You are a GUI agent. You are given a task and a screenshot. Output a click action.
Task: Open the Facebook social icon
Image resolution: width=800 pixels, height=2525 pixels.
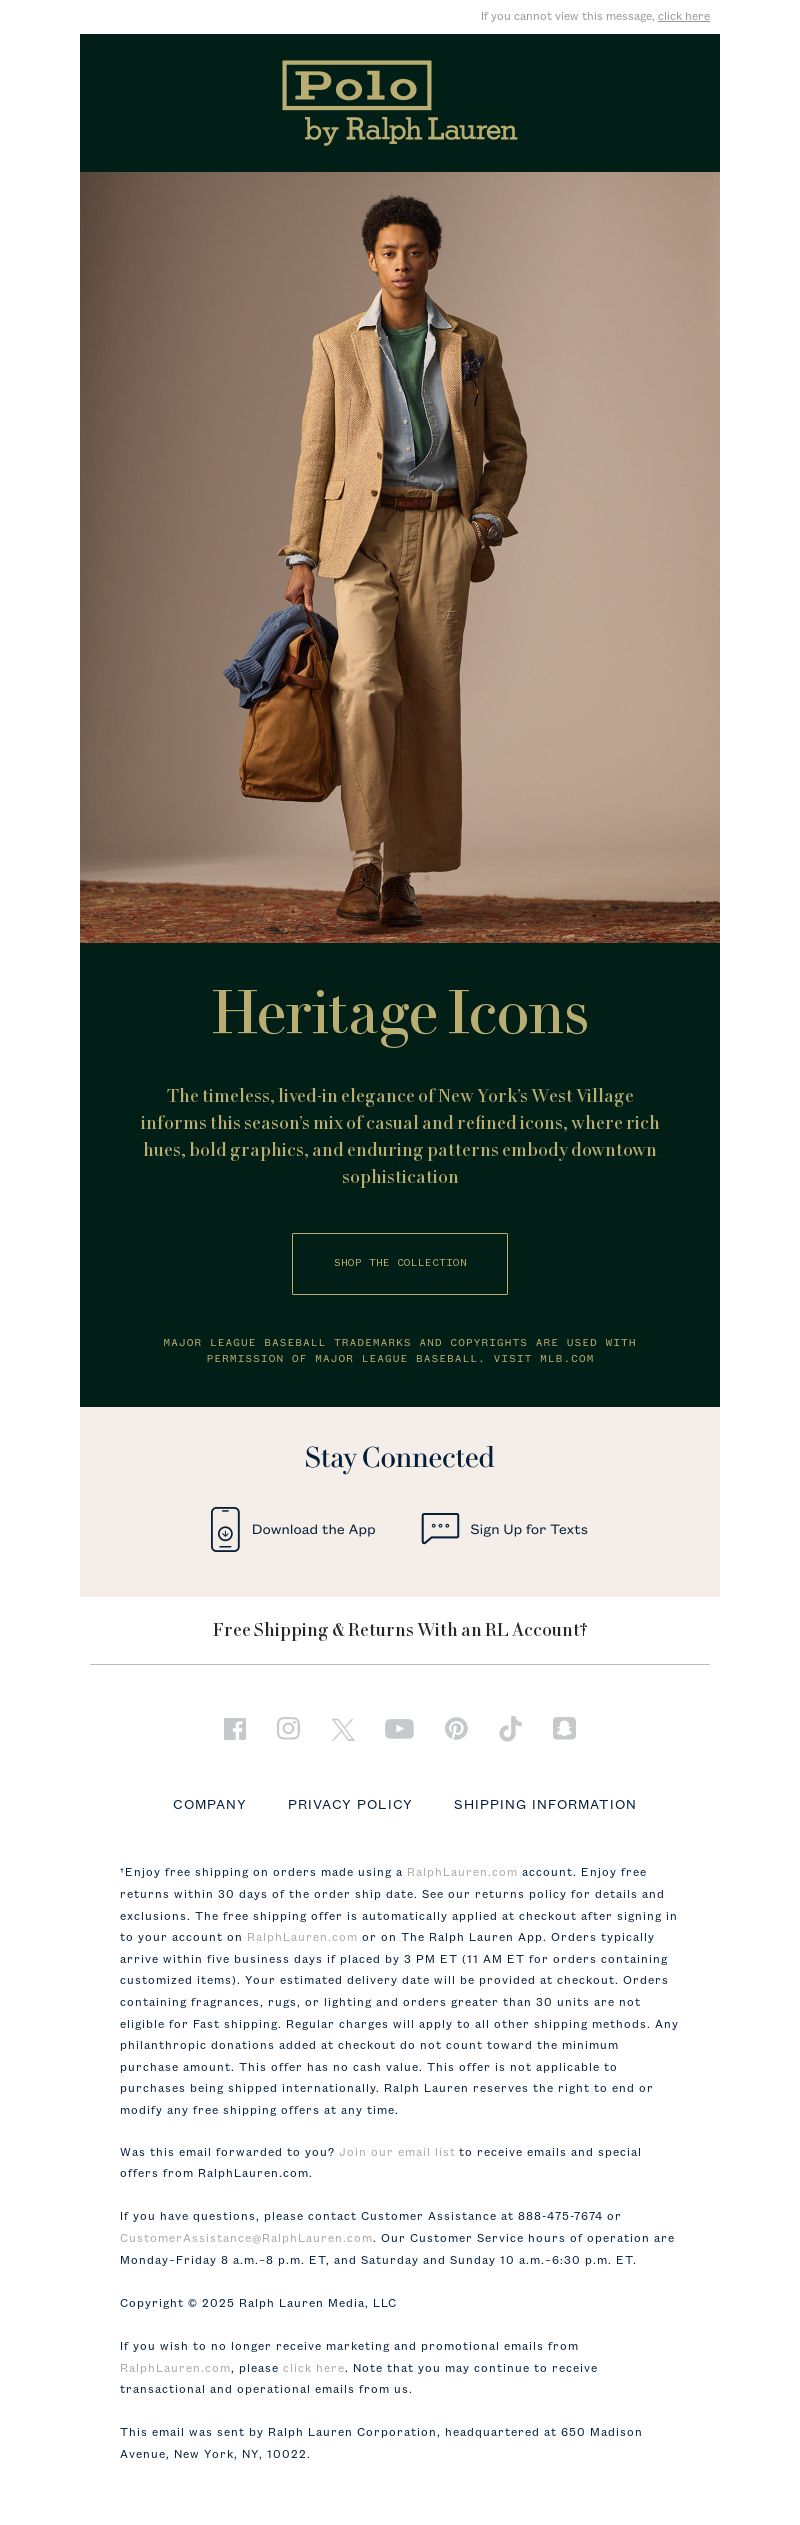click(x=235, y=1729)
